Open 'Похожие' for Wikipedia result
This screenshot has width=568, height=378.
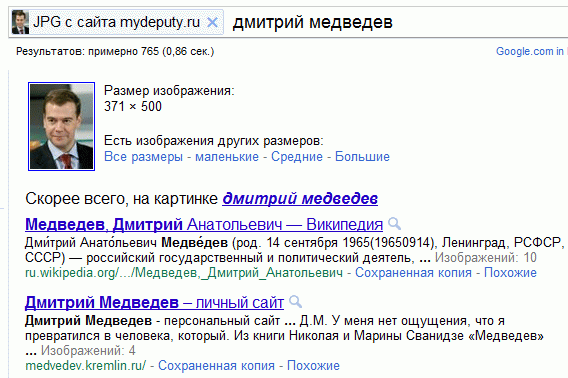(510, 273)
